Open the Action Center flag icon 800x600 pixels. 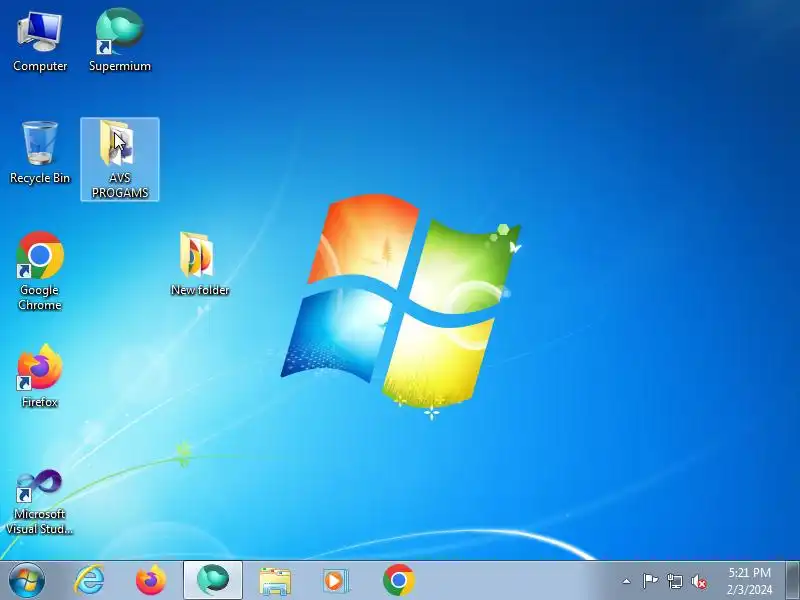click(x=650, y=581)
